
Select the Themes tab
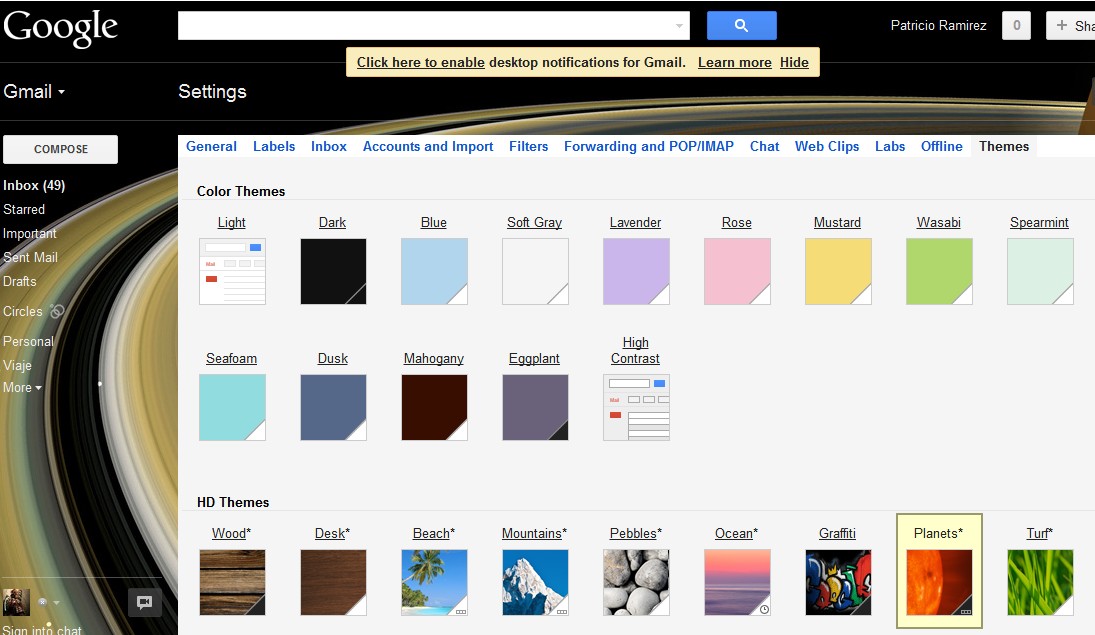tap(1004, 146)
